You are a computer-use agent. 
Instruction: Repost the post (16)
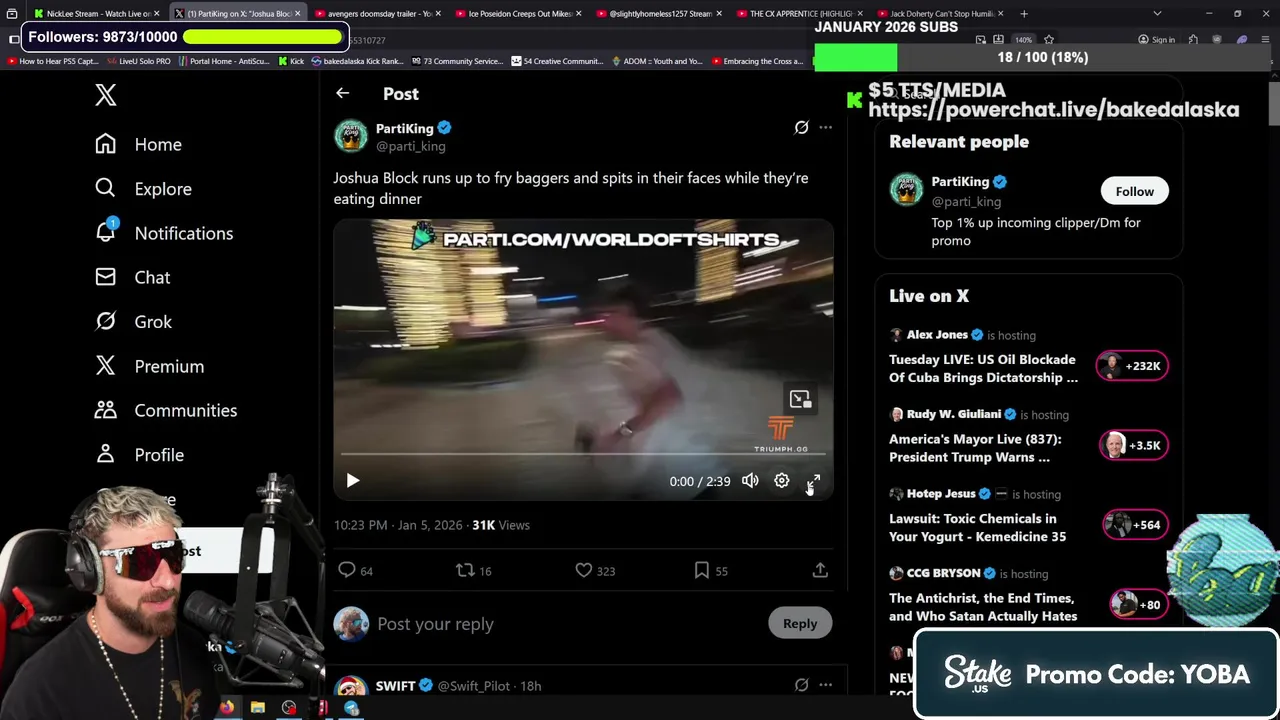click(474, 570)
